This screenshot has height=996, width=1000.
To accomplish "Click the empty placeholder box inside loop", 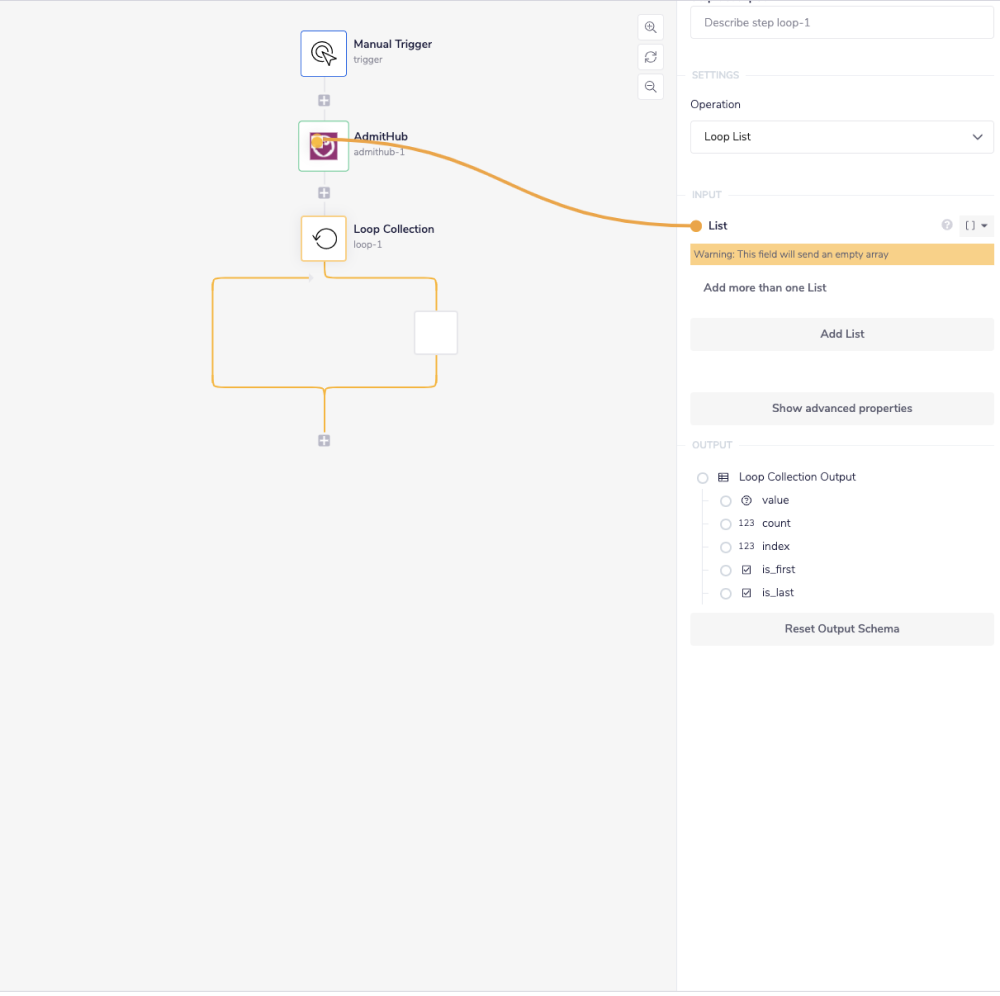I will pyautogui.click(x=436, y=332).
